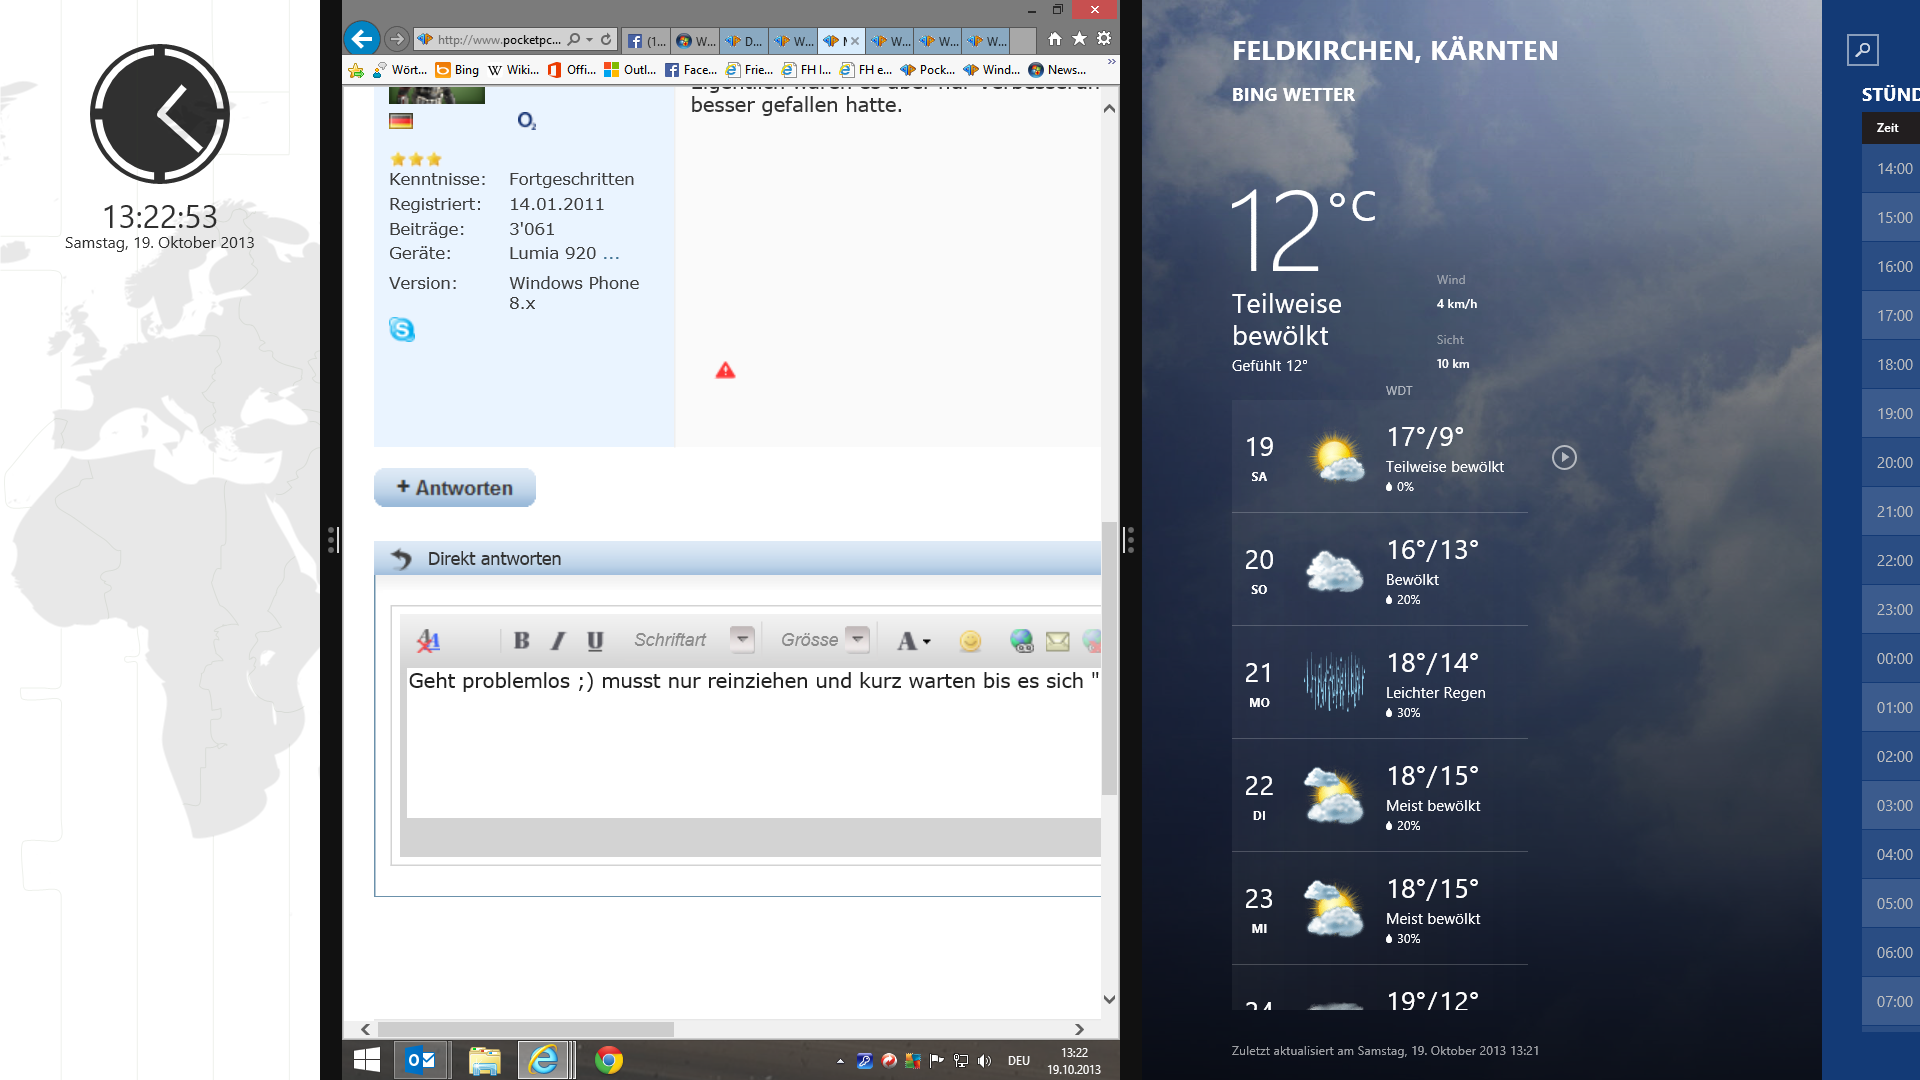This screenshot has height=1080, width=1920.
Task: Open File Explorer from the taskbar
Action: (484, 1060)
